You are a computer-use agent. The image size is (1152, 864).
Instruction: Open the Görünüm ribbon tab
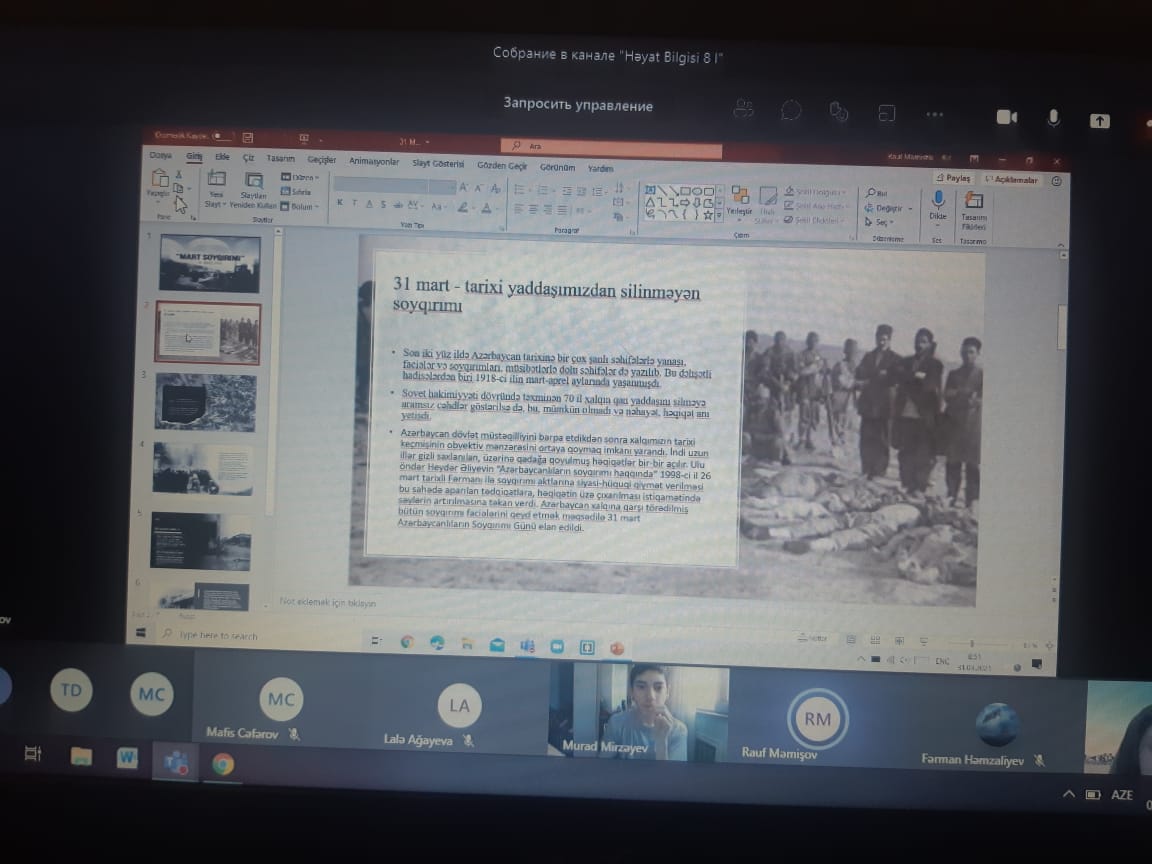557,167
